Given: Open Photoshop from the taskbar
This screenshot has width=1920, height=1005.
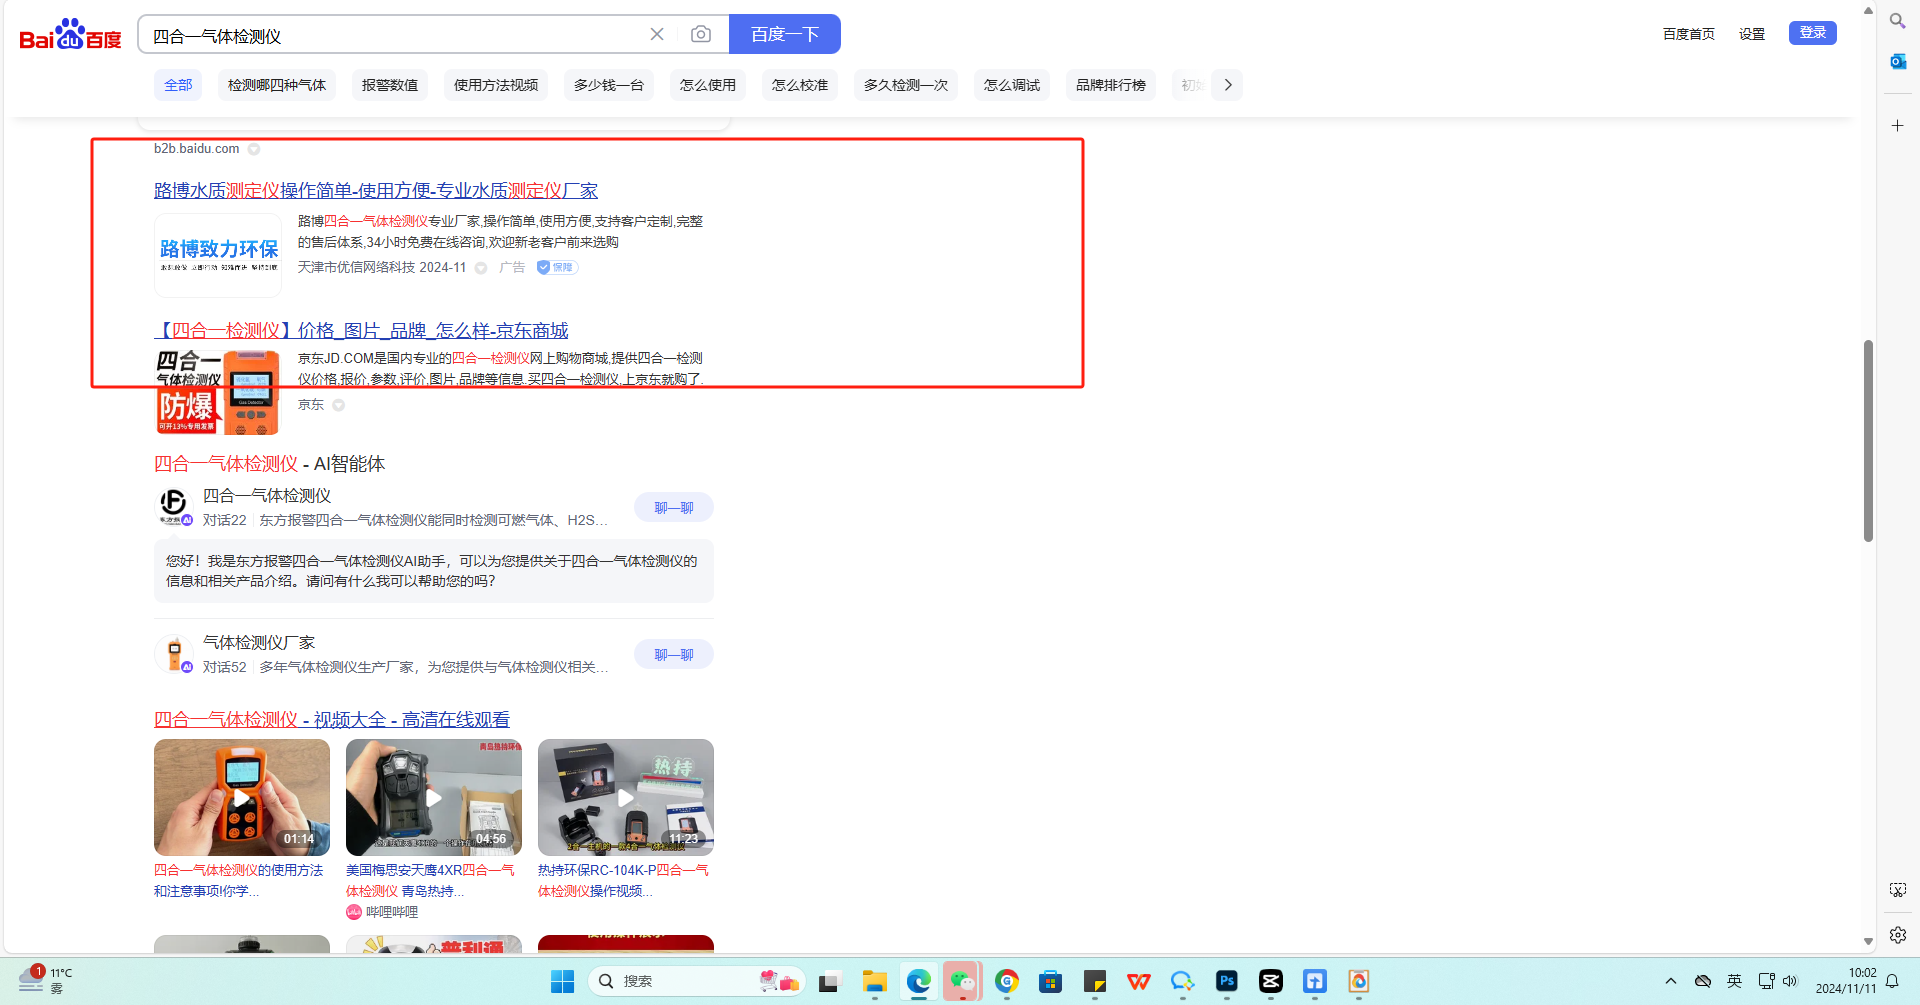Looking at the screenshot, I should (x=1226, y=982).
